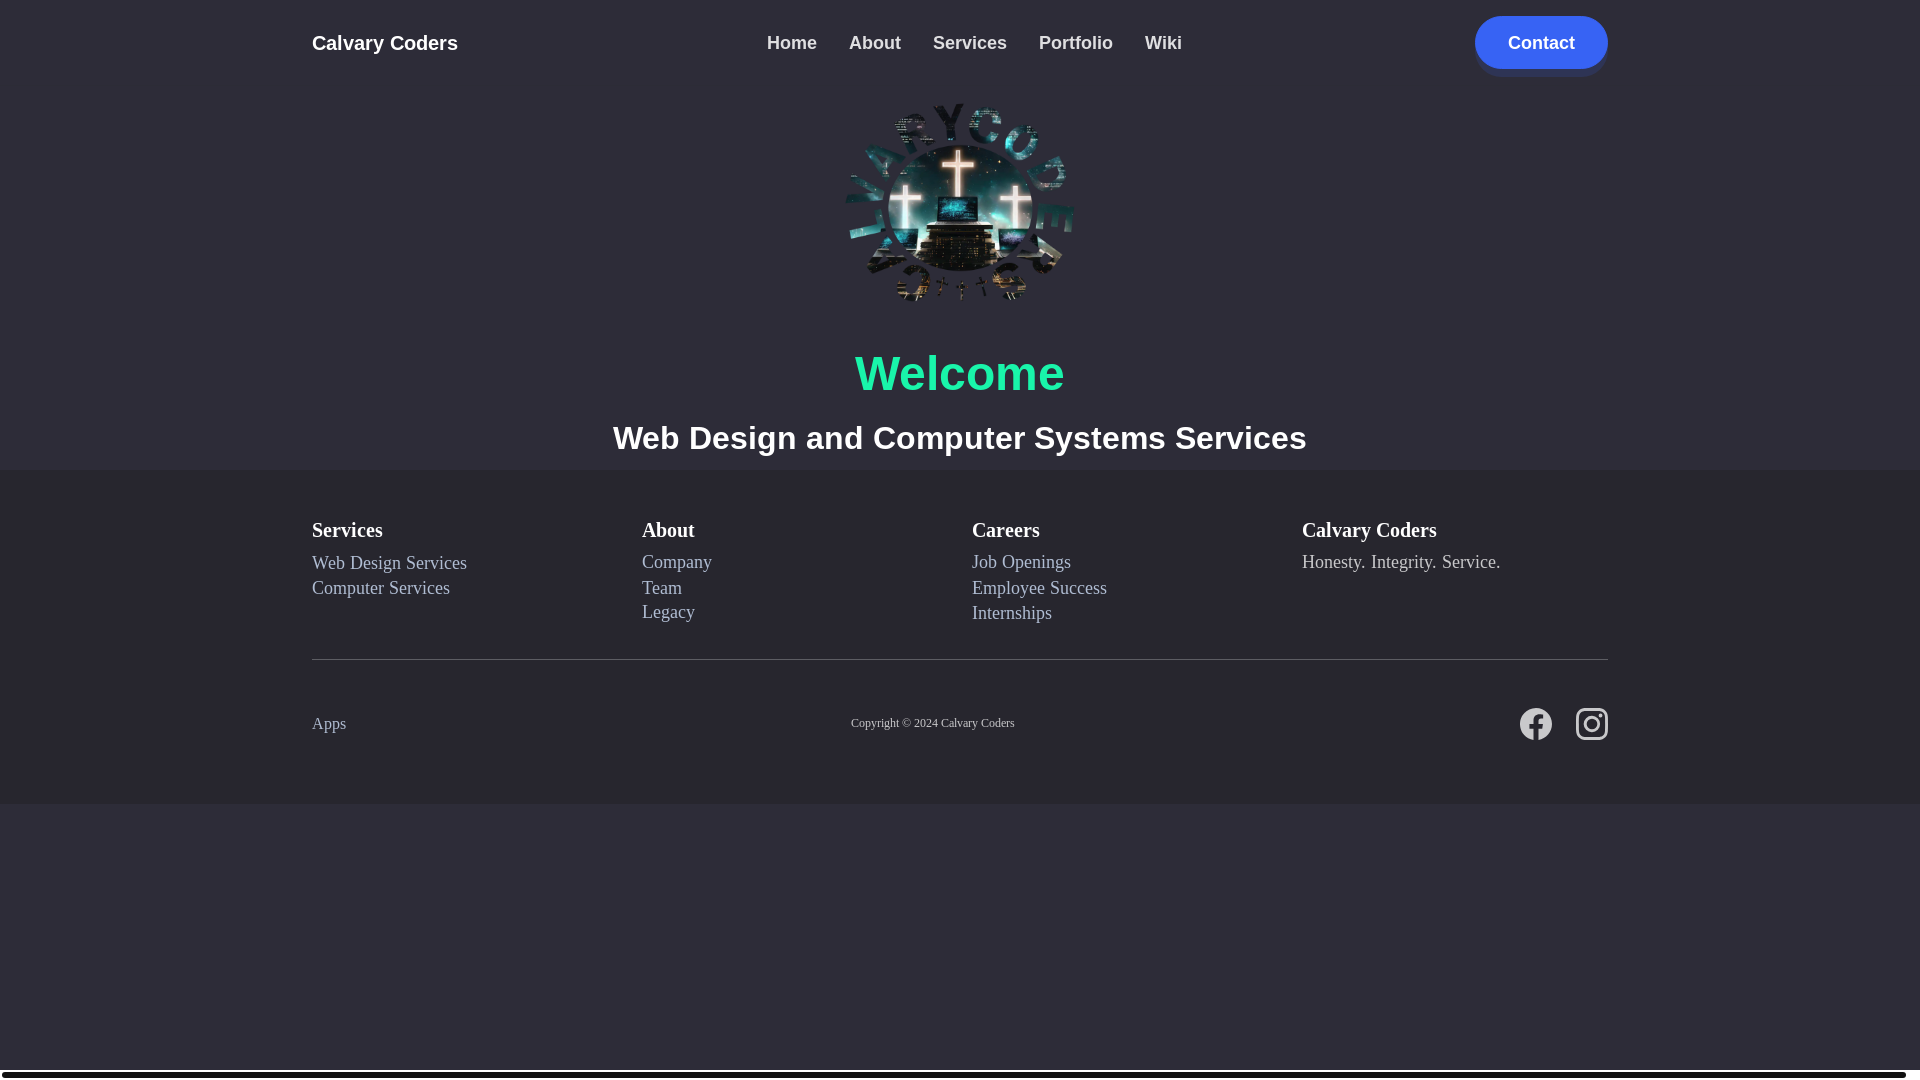Viewport: 1920px width, 1080px height.
Task: Open the Job Openings link
Action: [1021, 562]
